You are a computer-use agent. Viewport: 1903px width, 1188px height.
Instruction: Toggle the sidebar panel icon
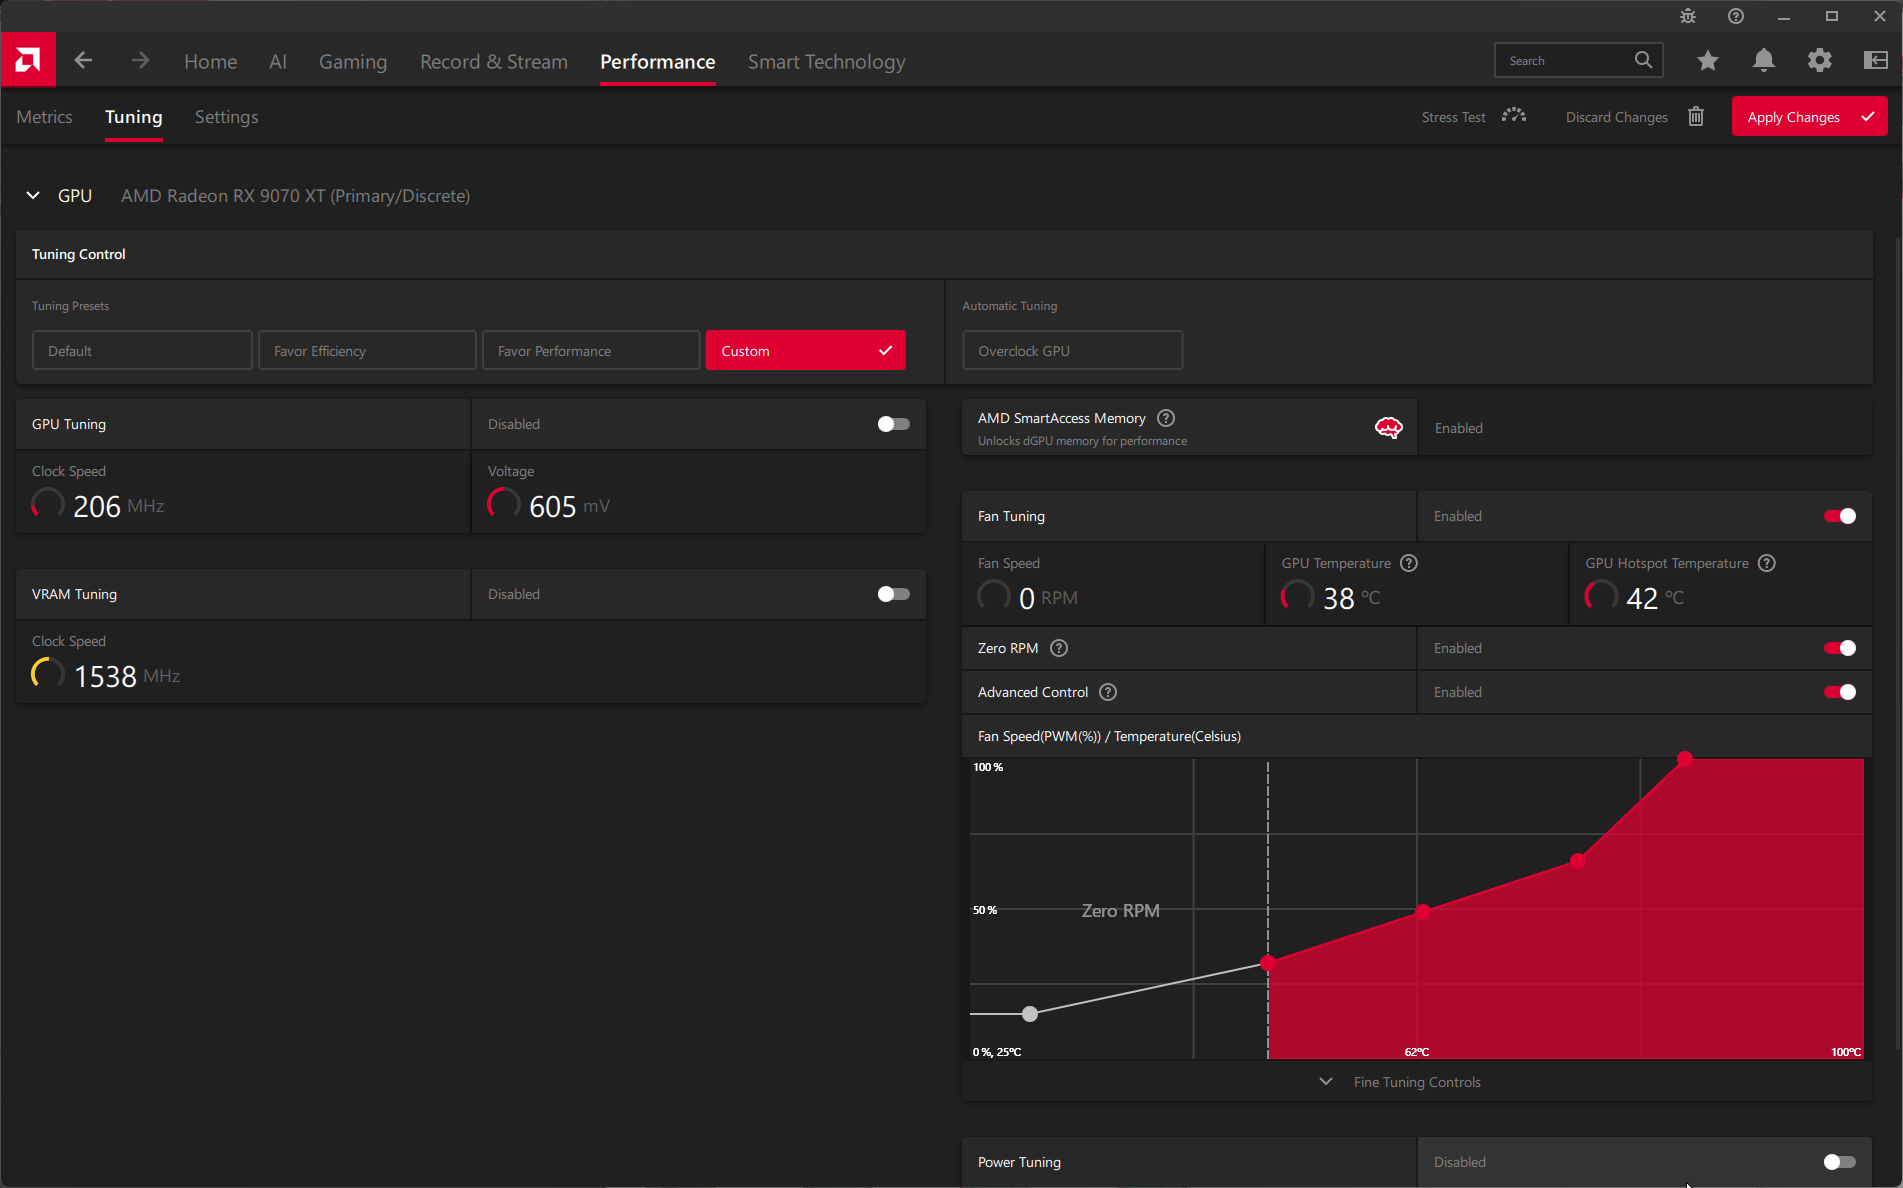pyautogui.click(x=1876, y=61)
